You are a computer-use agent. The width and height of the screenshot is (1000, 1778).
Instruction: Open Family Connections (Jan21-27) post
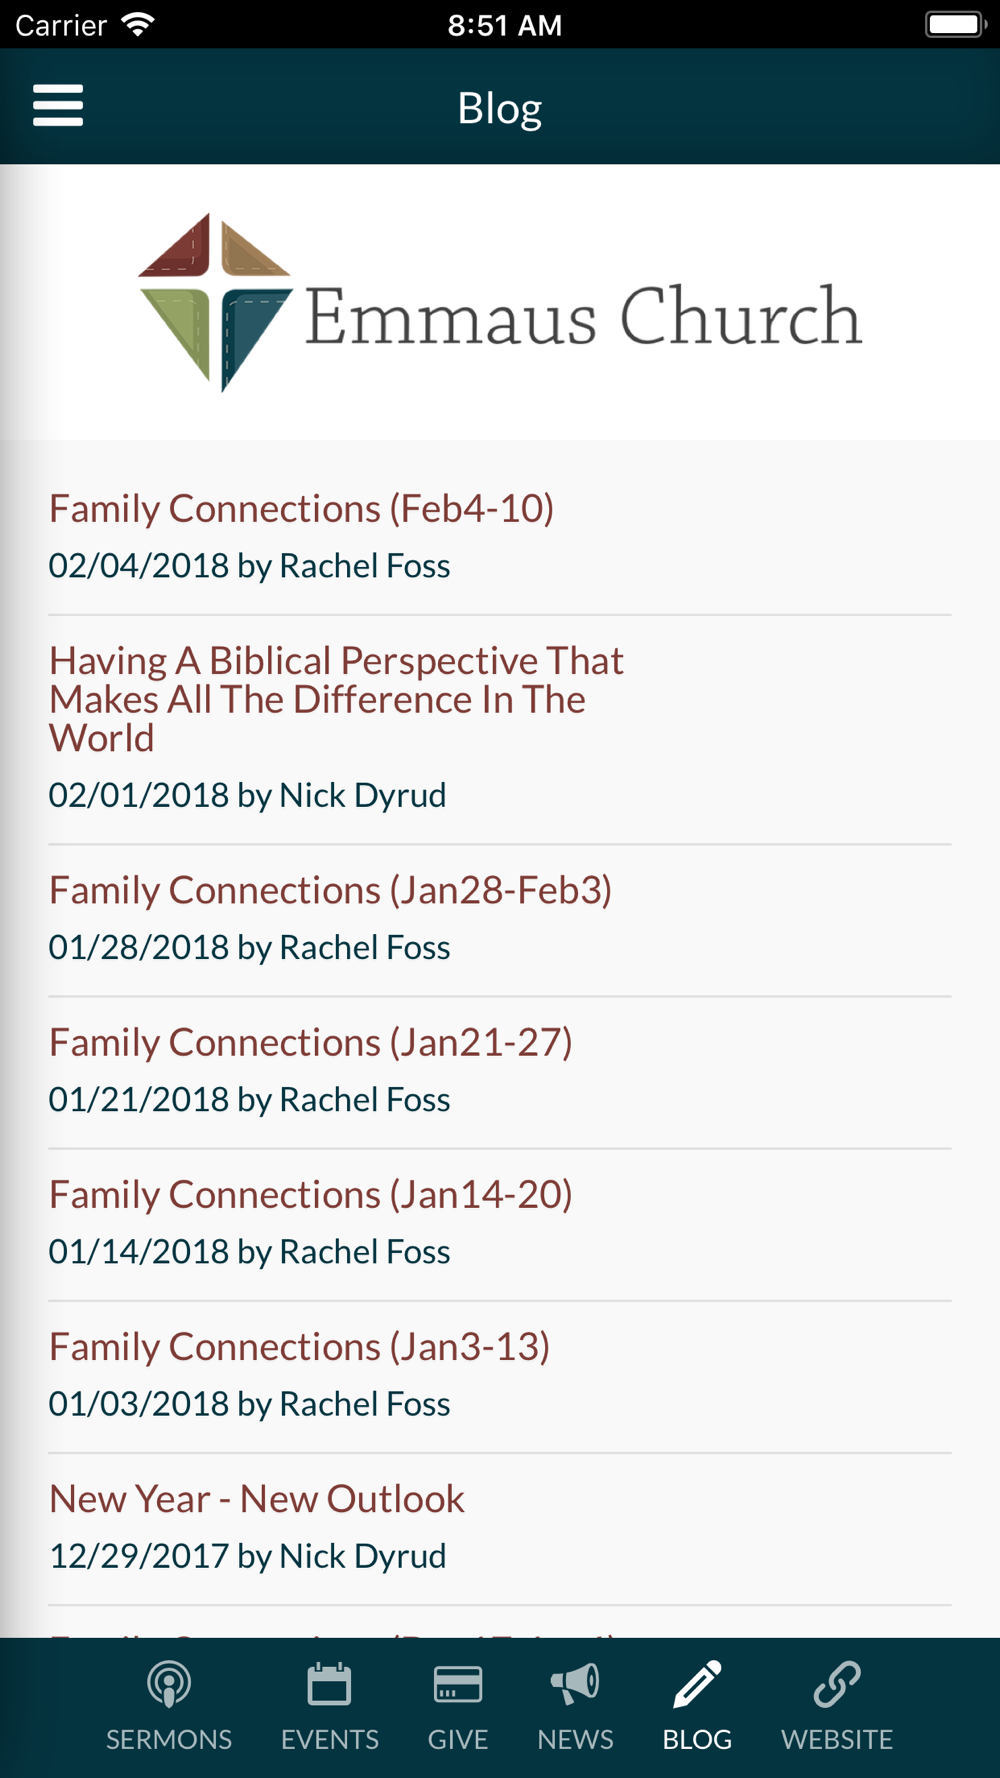310,1042
